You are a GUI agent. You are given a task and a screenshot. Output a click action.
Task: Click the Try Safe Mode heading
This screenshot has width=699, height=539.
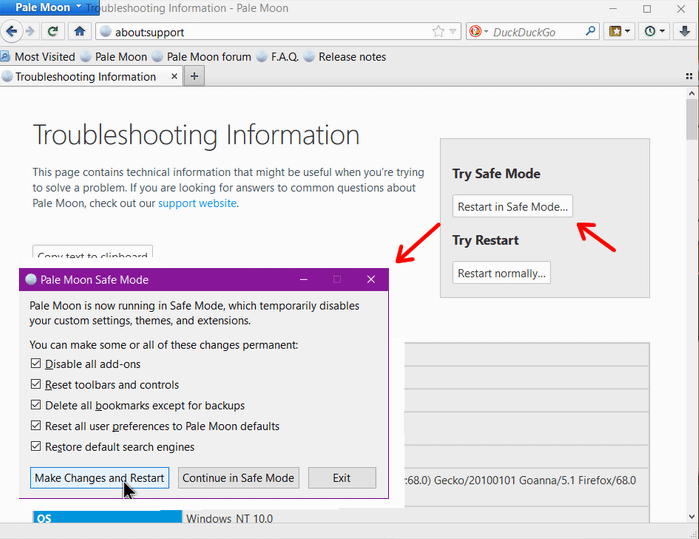(x=496, y=173)
